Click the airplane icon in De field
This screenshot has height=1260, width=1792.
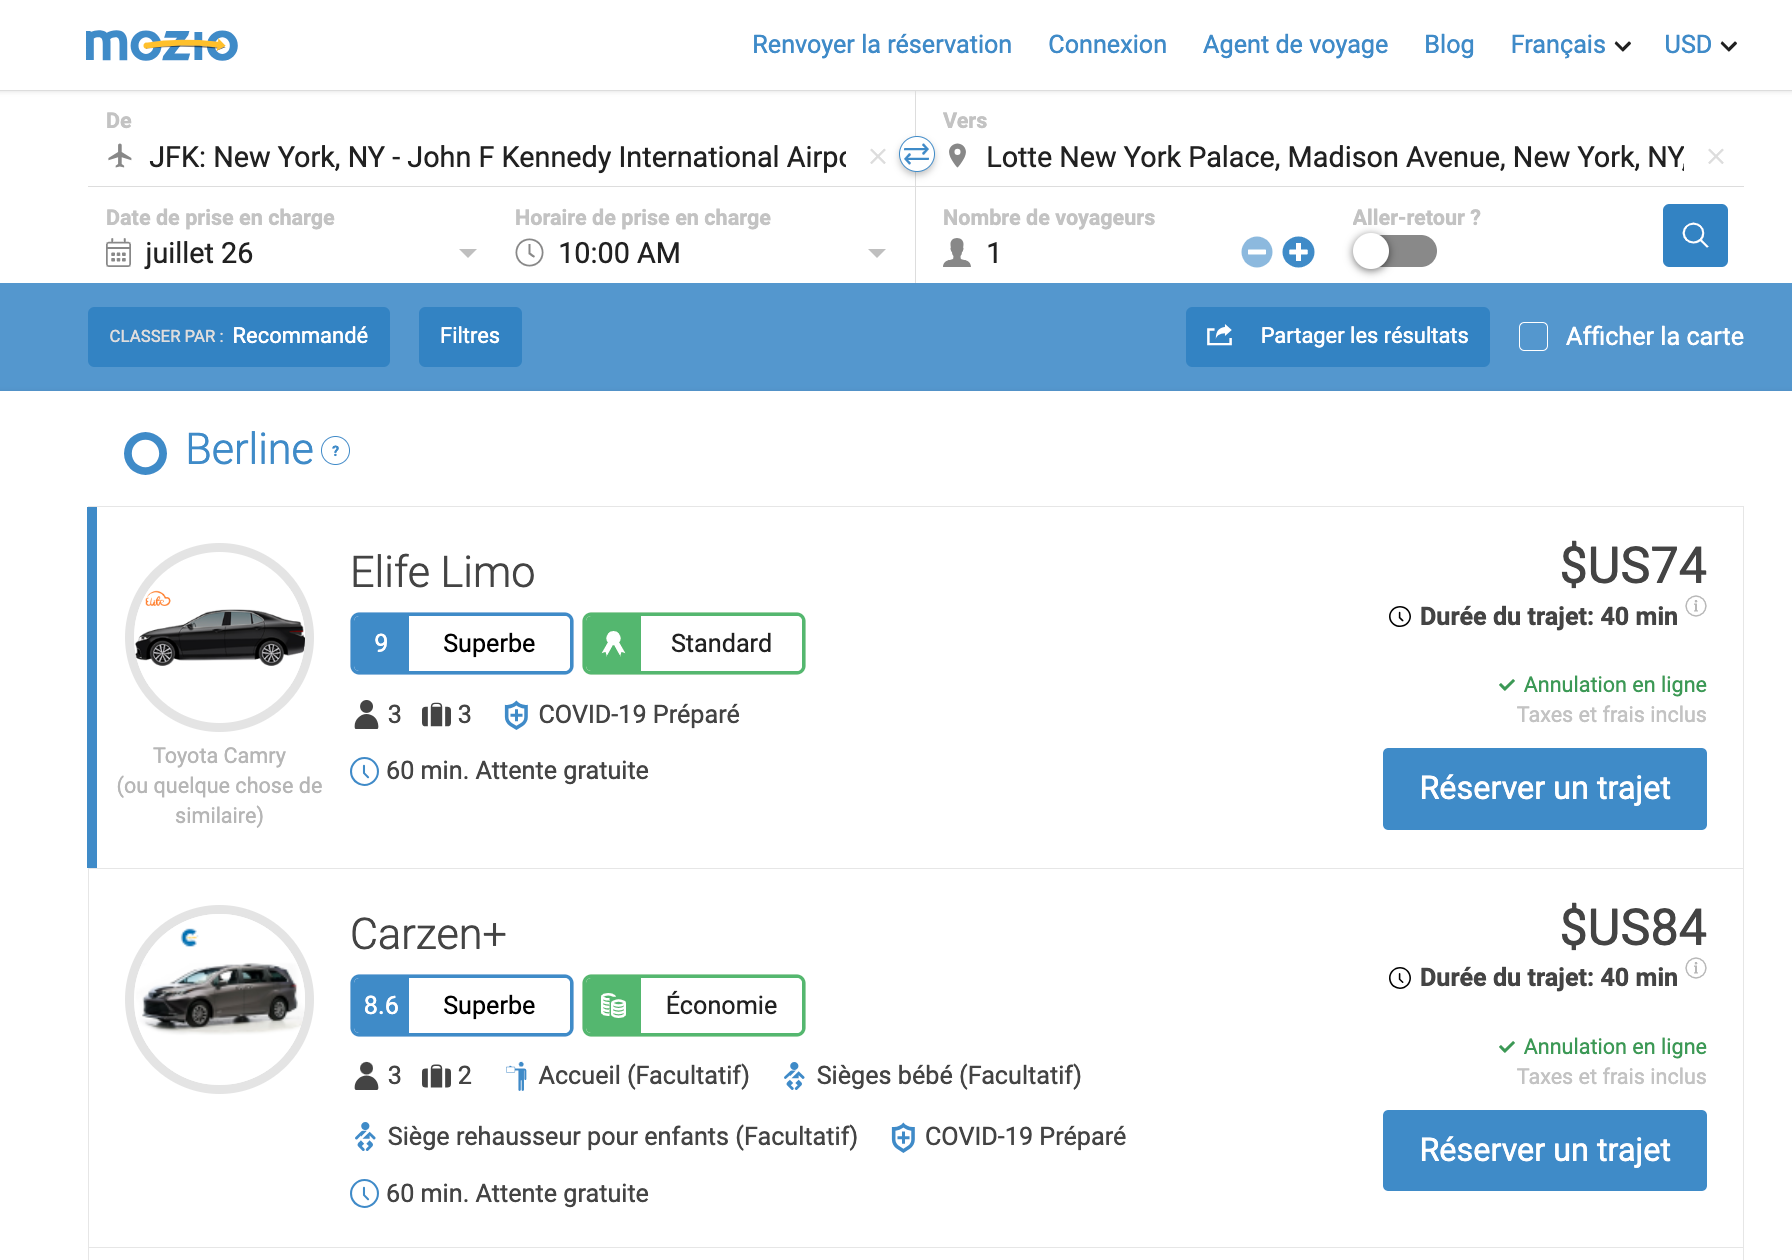120,156
